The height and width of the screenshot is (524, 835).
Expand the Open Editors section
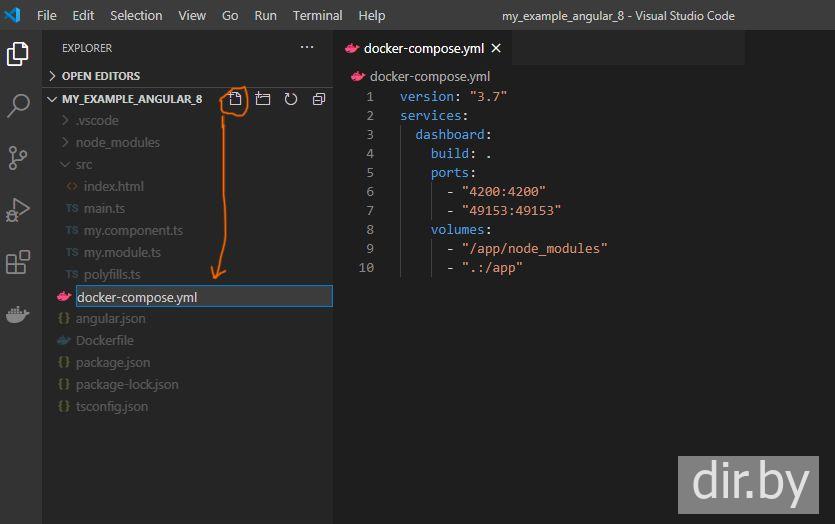pyautogui.click(x=100, y=76)
